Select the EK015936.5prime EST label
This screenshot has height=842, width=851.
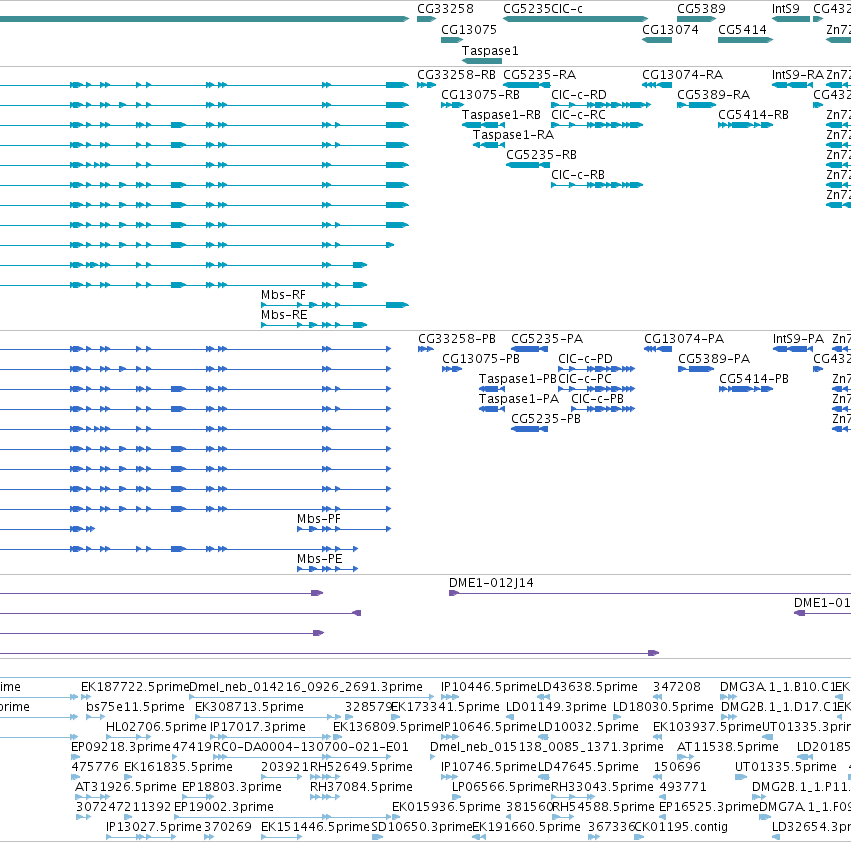click(x=446, y=807)
